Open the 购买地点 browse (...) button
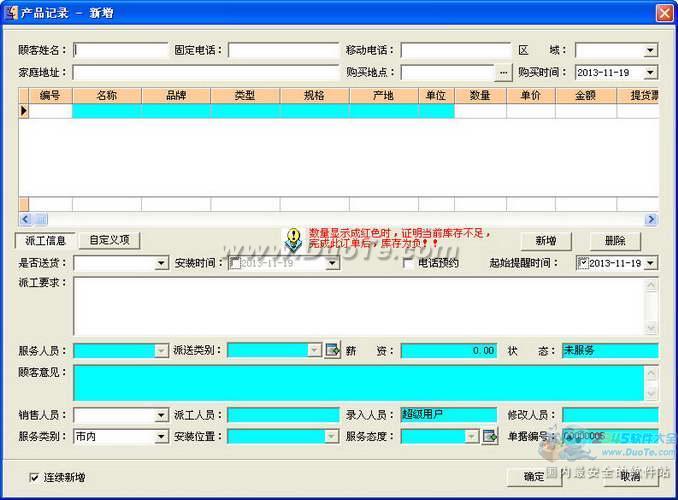This screenshot has height=500, width=678. [x=503, y=72]
